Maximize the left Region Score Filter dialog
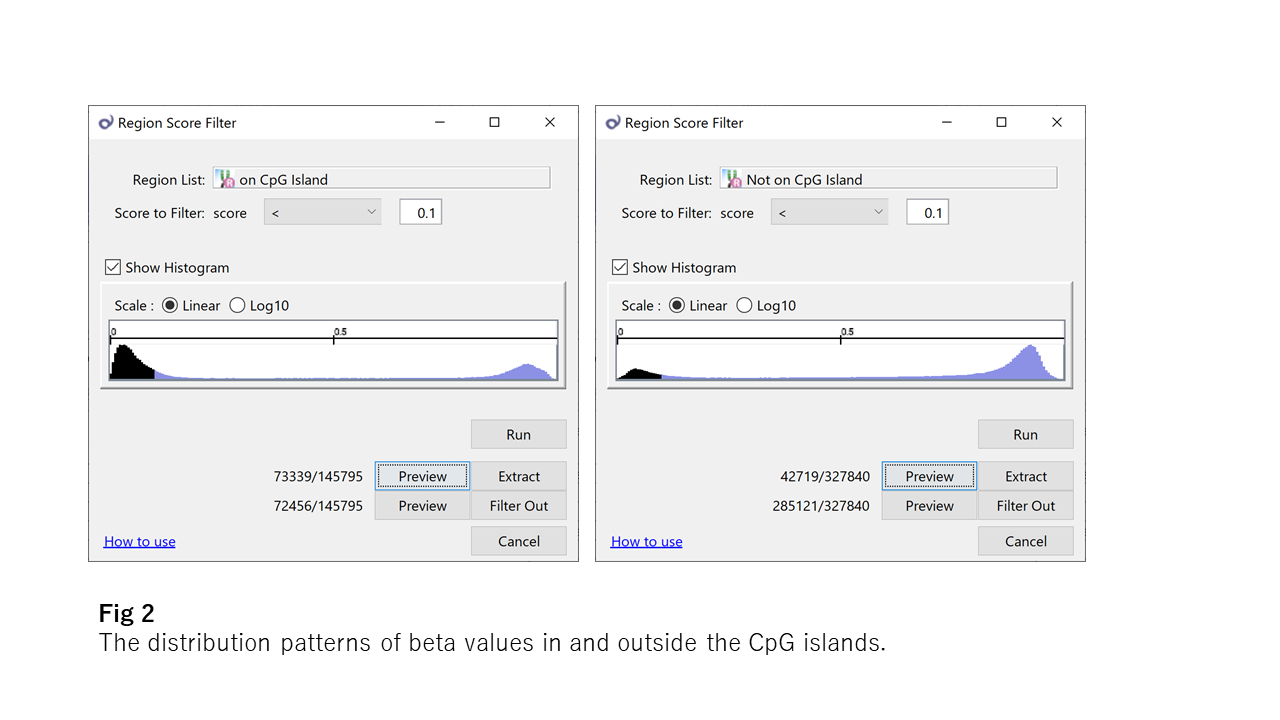Screen dimensions: 1280x720 (x=494, y=122)
